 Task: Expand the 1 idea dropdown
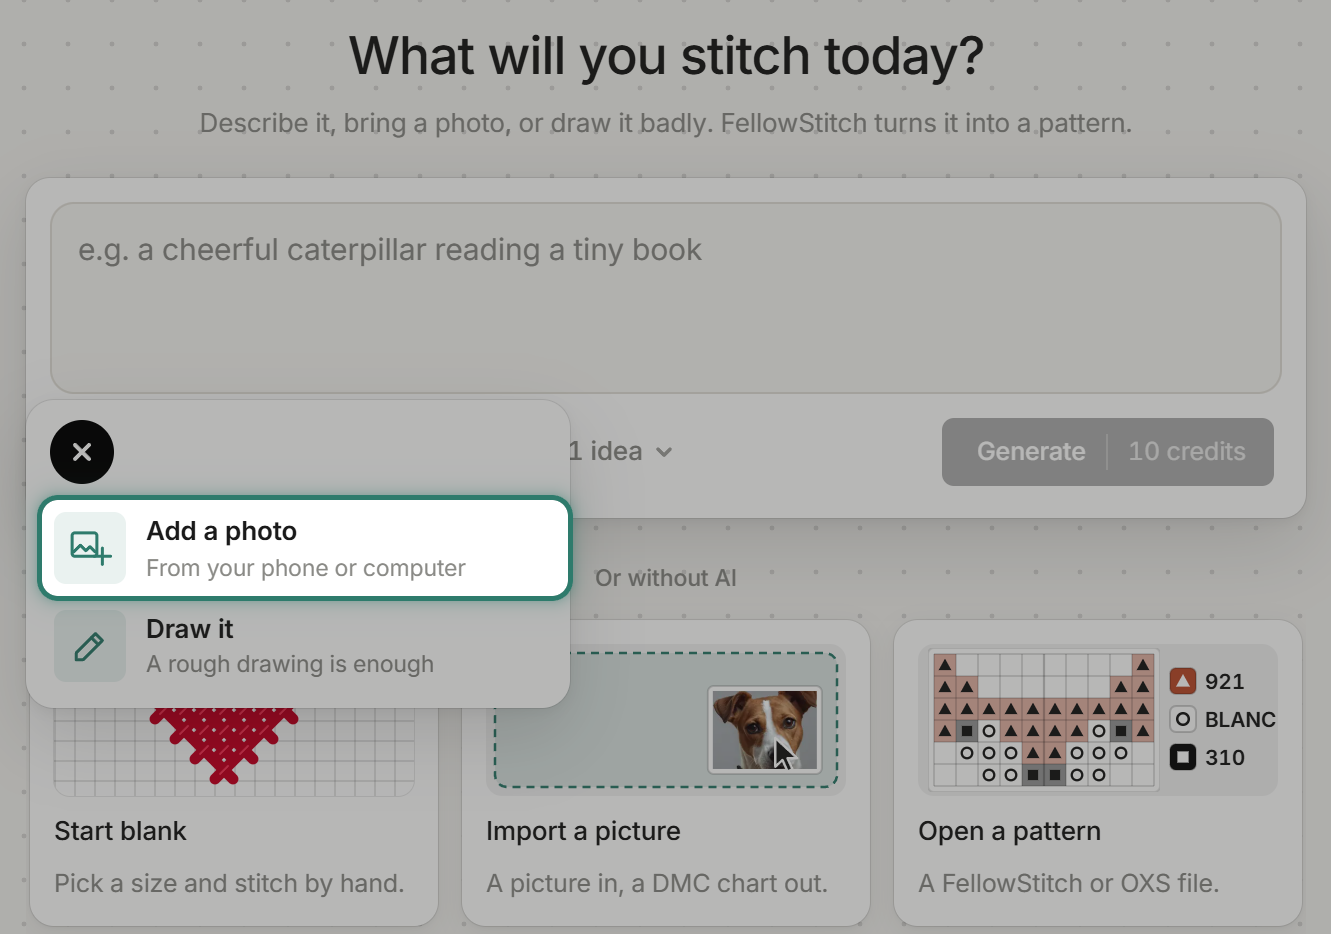620,452
